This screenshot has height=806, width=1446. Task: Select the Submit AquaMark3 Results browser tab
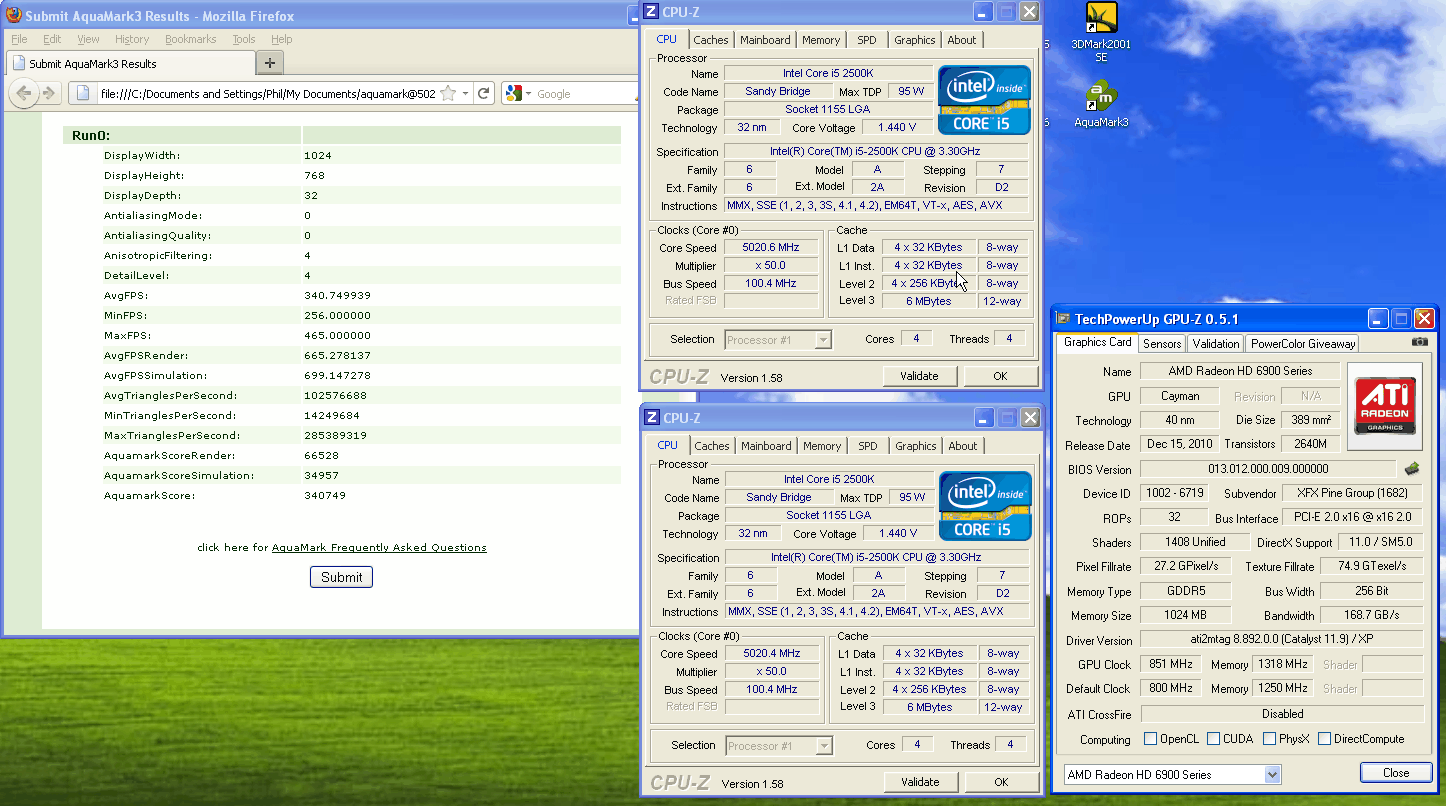tap(130, 63)
